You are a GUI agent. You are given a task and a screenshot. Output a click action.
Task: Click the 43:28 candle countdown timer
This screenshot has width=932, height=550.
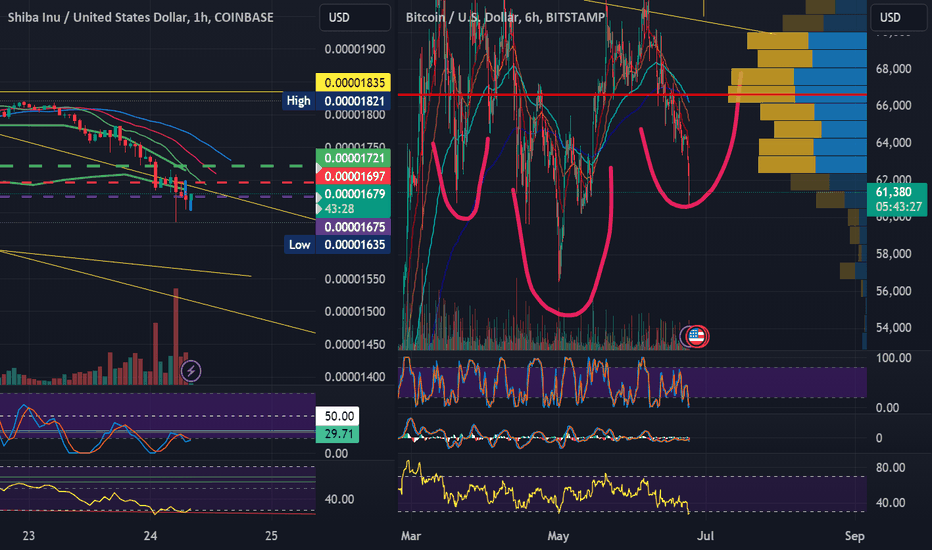[x=339, y=209]
